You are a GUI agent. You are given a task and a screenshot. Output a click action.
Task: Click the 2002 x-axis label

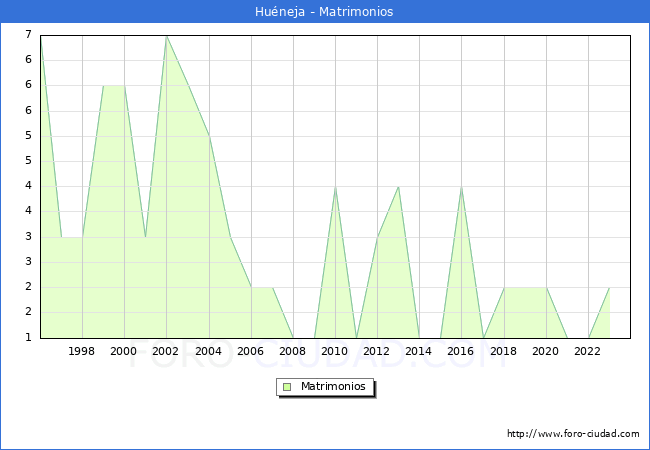coord(165,351)
